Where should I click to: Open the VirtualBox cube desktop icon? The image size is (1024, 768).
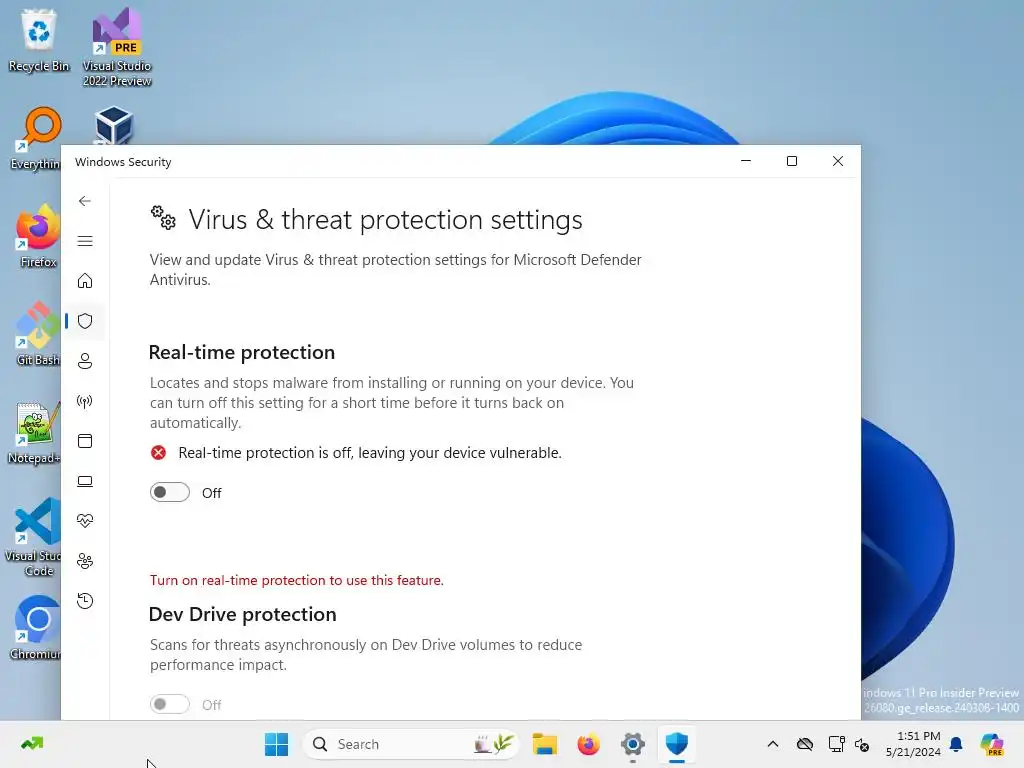click(x=114, y=125)
